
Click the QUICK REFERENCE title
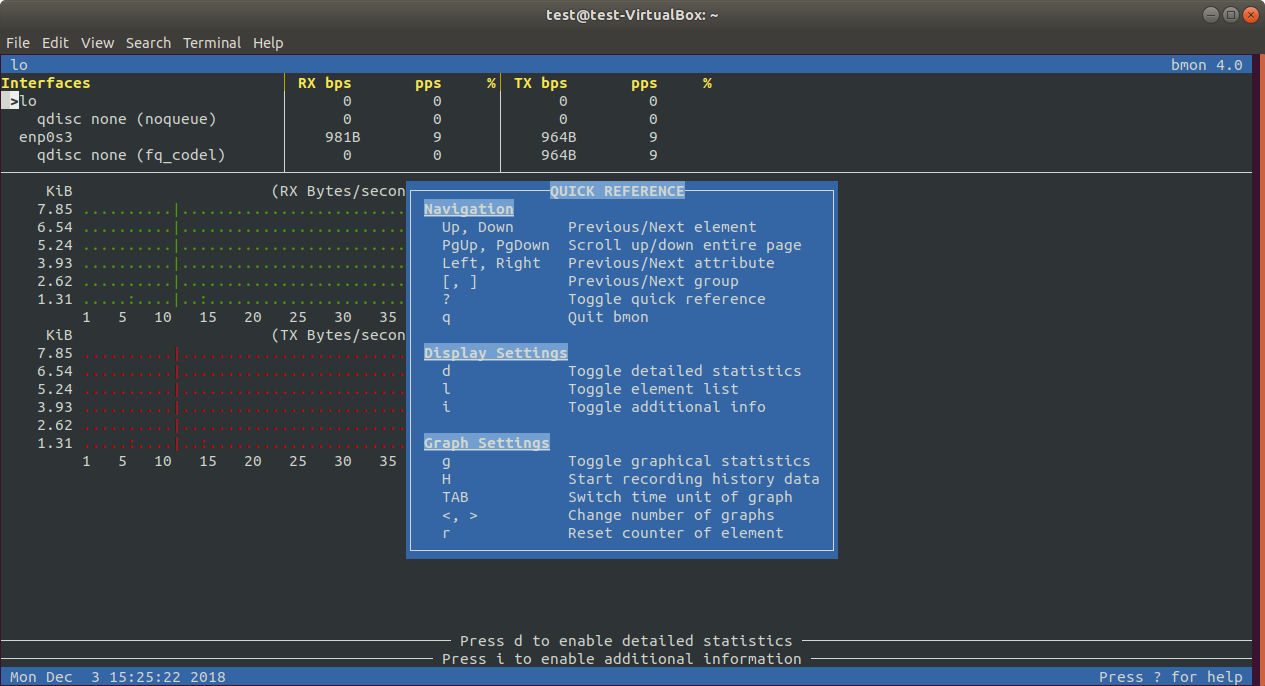click(617, 191)
